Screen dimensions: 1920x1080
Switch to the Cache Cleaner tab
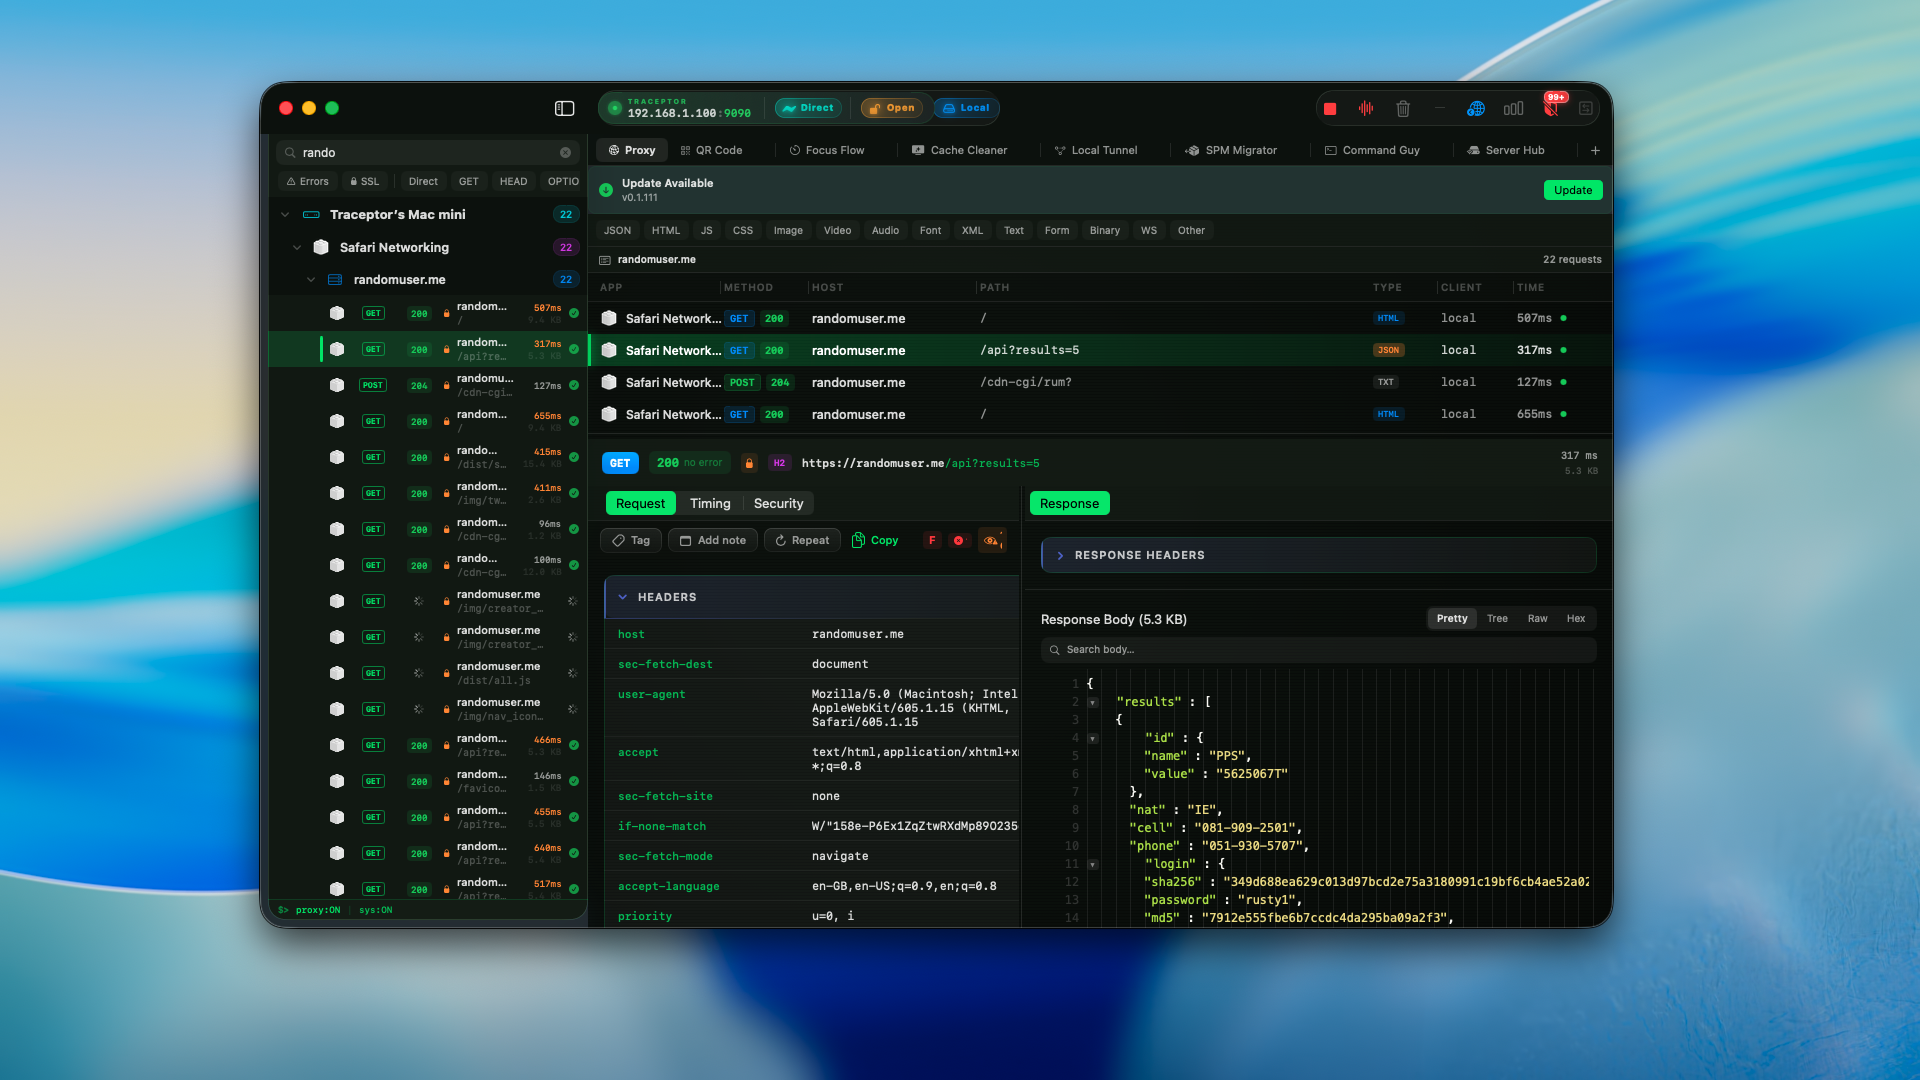[x=960, y=150]
